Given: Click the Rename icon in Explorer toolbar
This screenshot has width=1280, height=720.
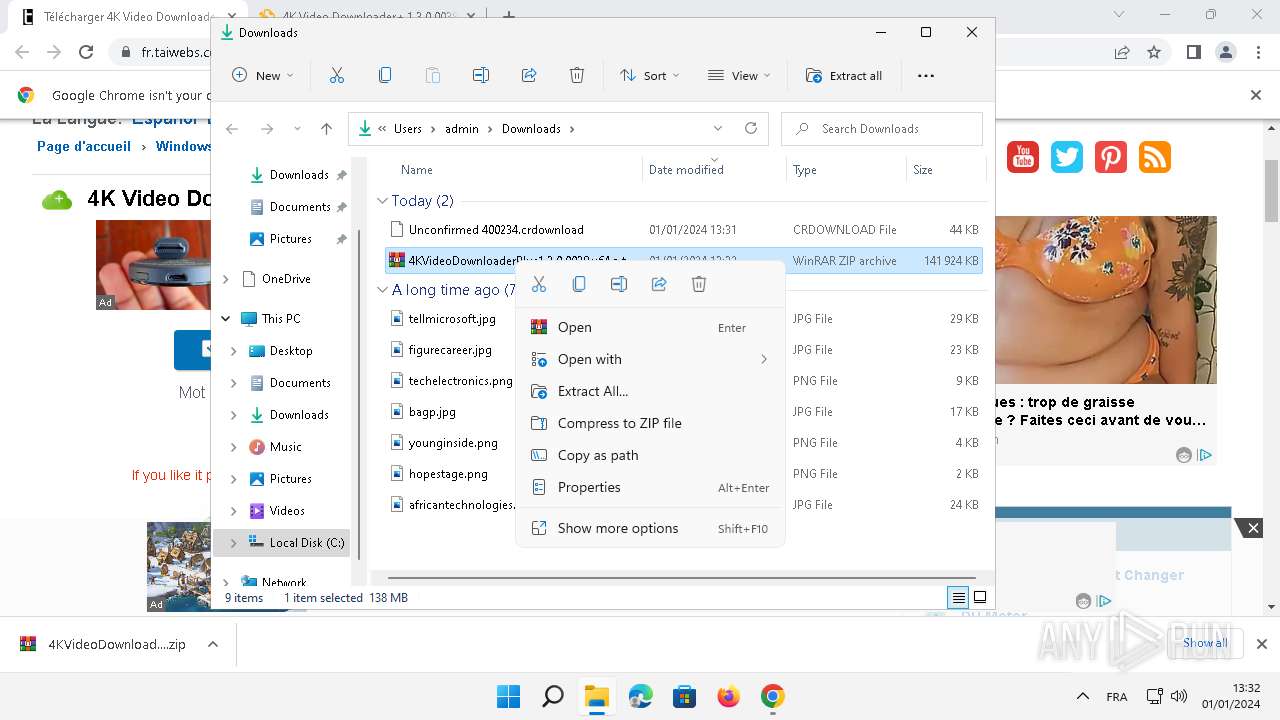Looking at the screenshot, I should click(481, 76).
